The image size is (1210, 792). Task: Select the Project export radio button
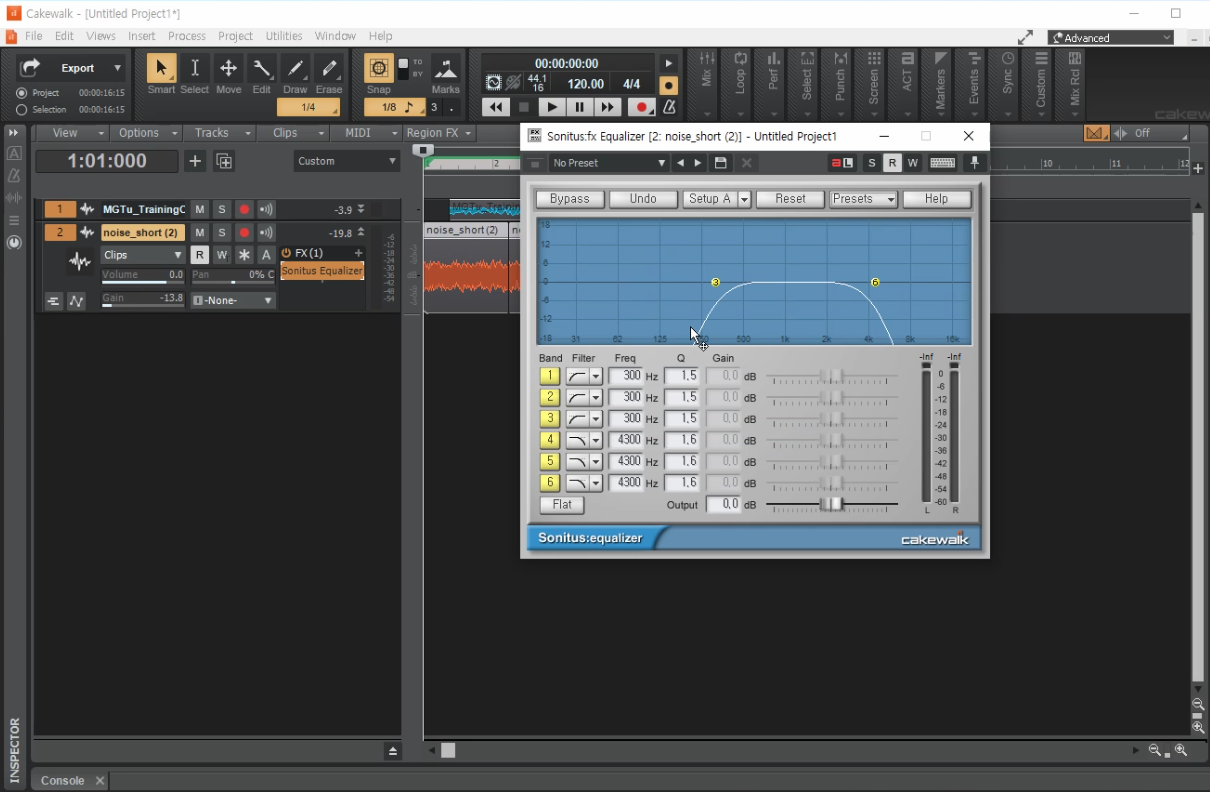[x=21, y=93]
